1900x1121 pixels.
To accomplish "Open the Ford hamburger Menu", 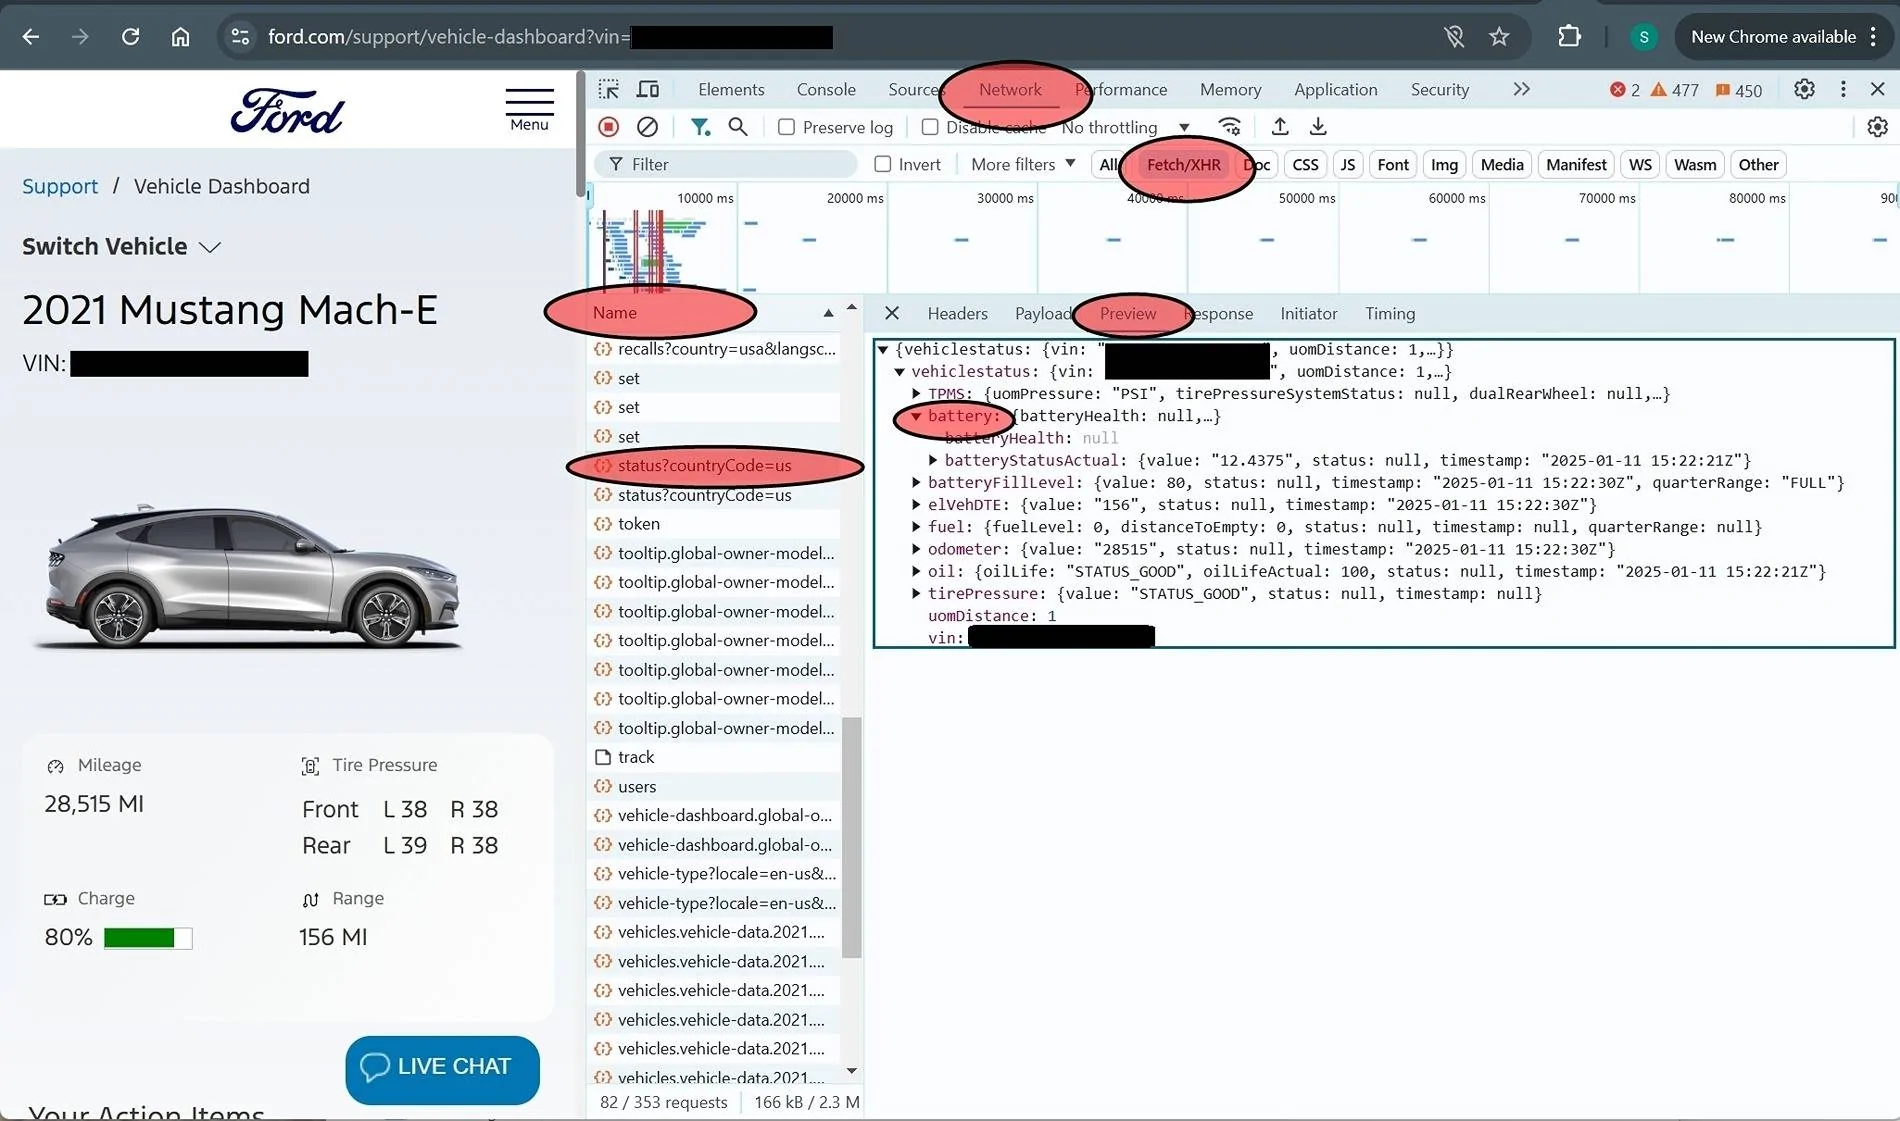I will (529, 110).
